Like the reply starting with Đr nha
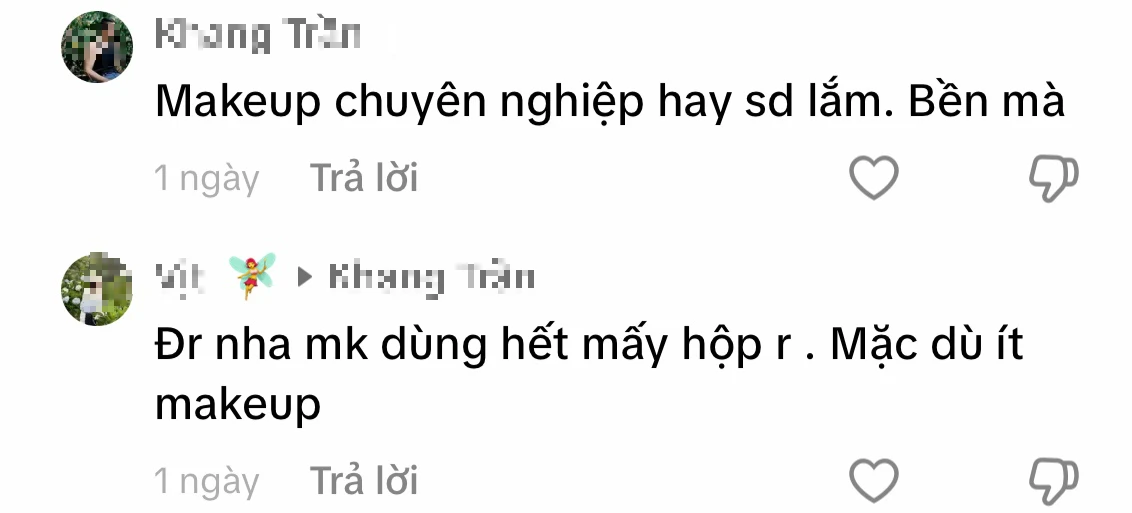The height and width of the screenshot is (513, 1132). (874, 480)
